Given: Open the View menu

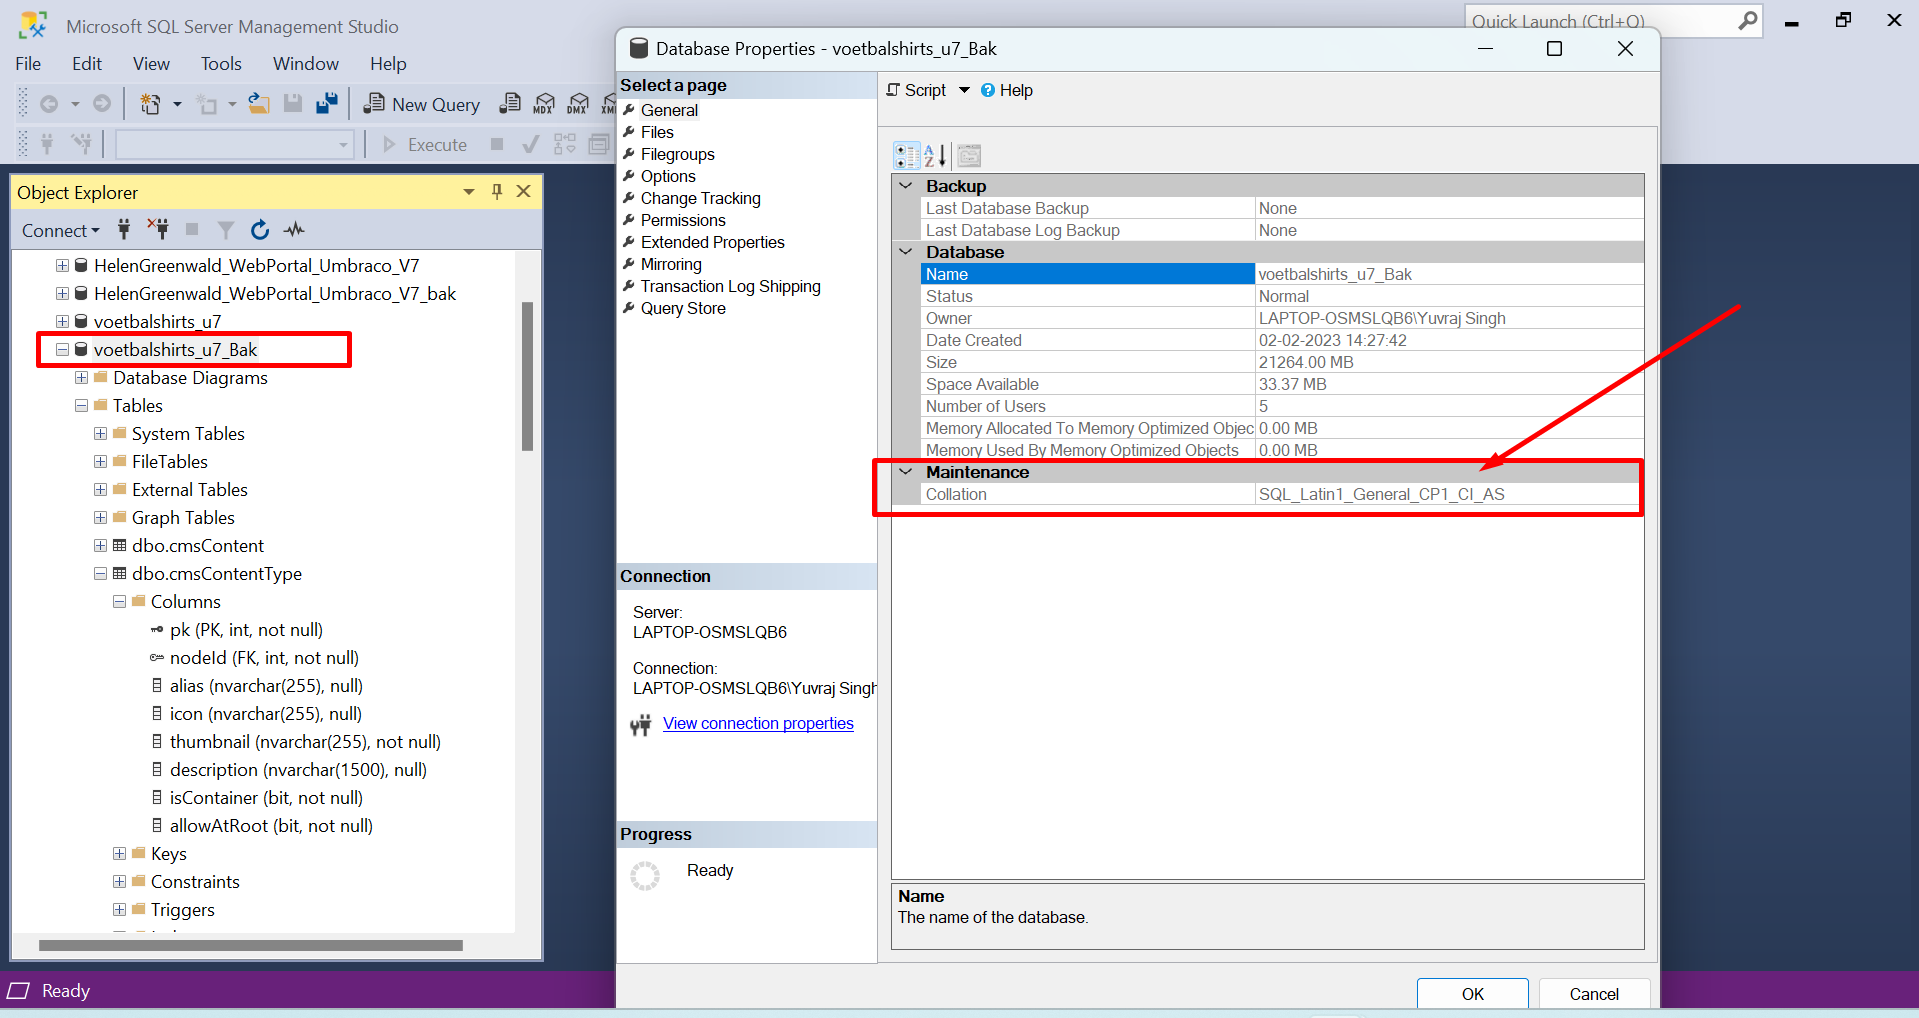Looking at the screenshot, I should (151, 64).
